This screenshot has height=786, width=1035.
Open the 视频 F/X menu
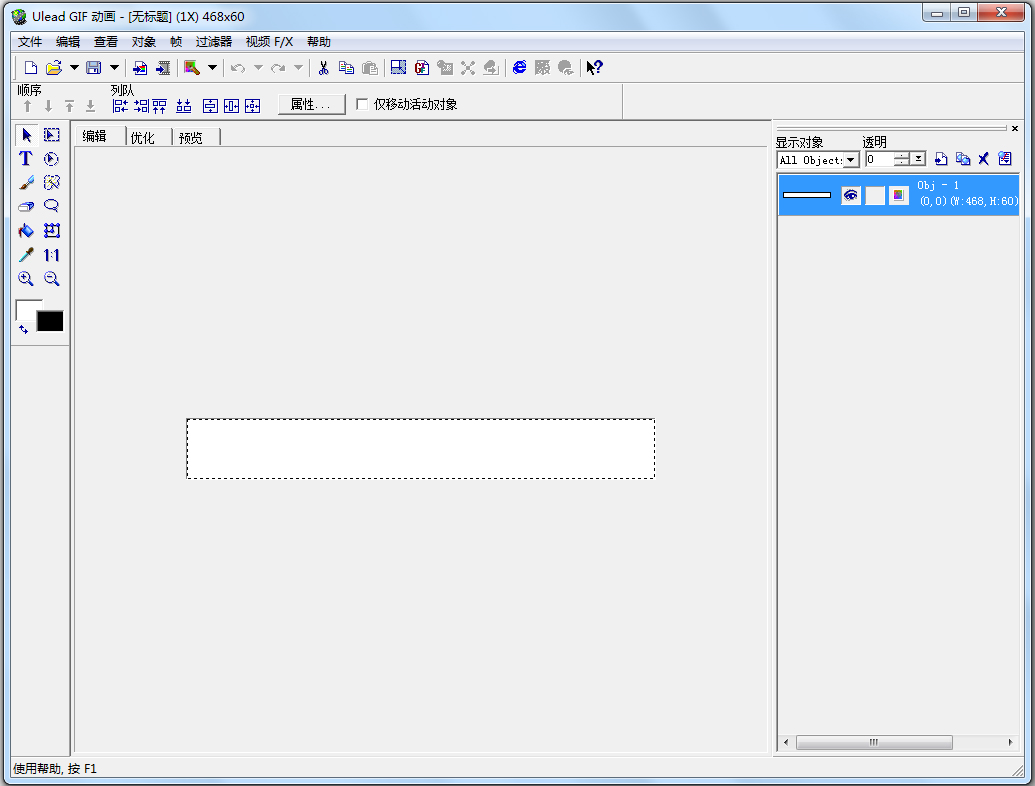269,42
